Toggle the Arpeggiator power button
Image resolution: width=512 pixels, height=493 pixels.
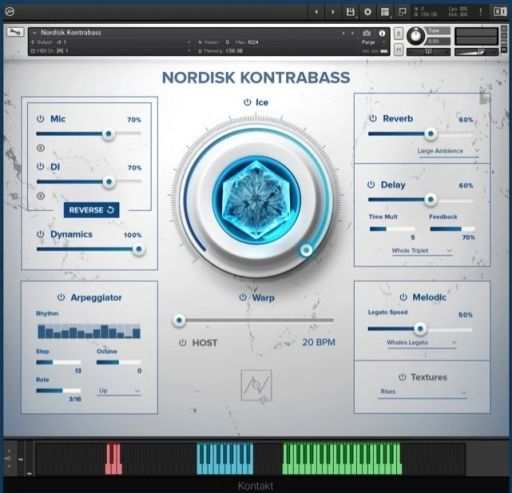(61, 297)
